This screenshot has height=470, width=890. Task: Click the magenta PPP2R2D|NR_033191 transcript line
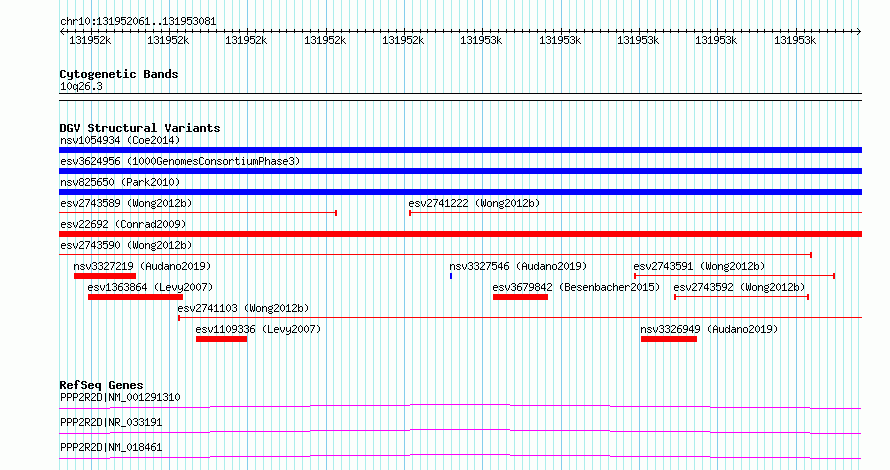460,431
